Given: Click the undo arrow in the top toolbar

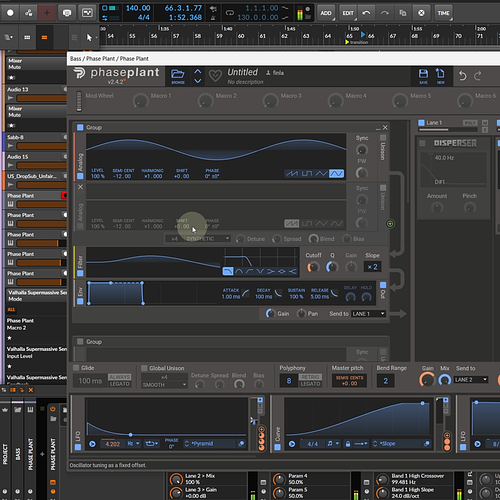Looking at the screenshot, I should [x=366, y=13].
